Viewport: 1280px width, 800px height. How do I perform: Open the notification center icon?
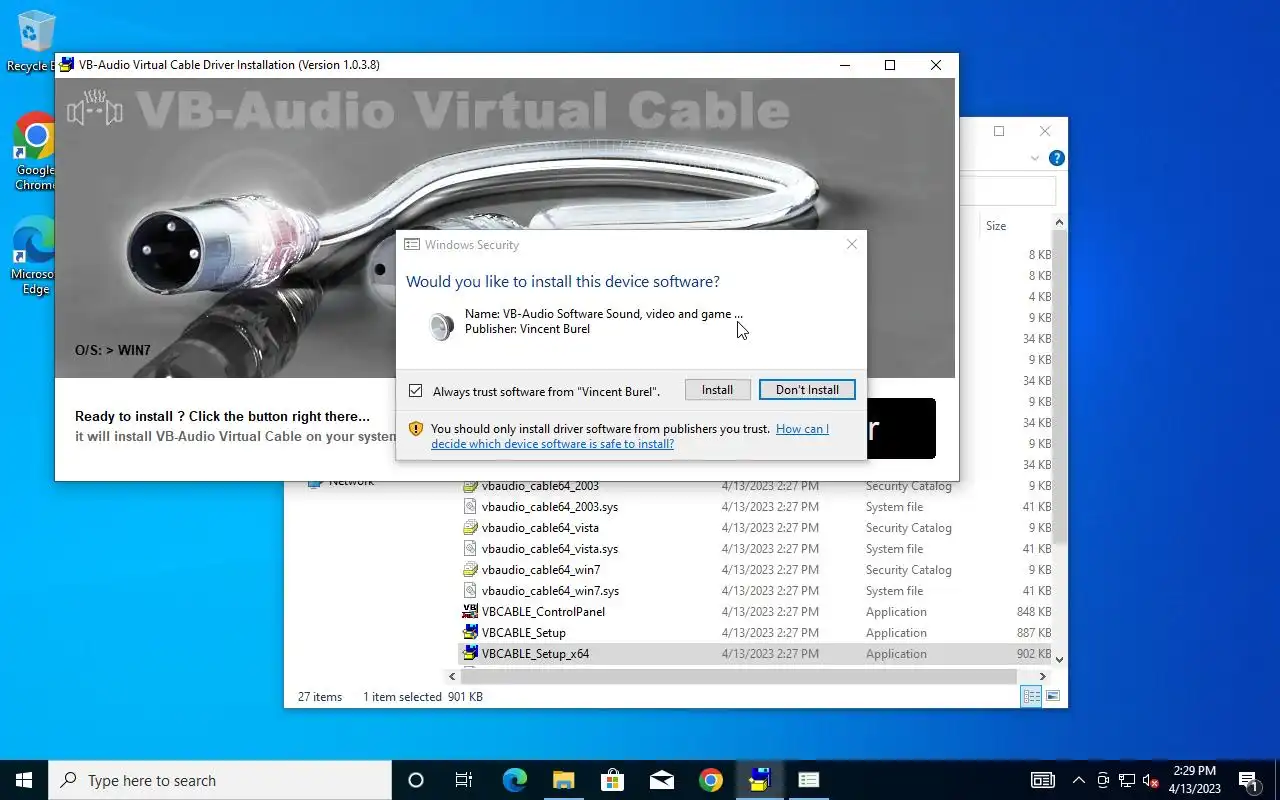point(1248,780)
